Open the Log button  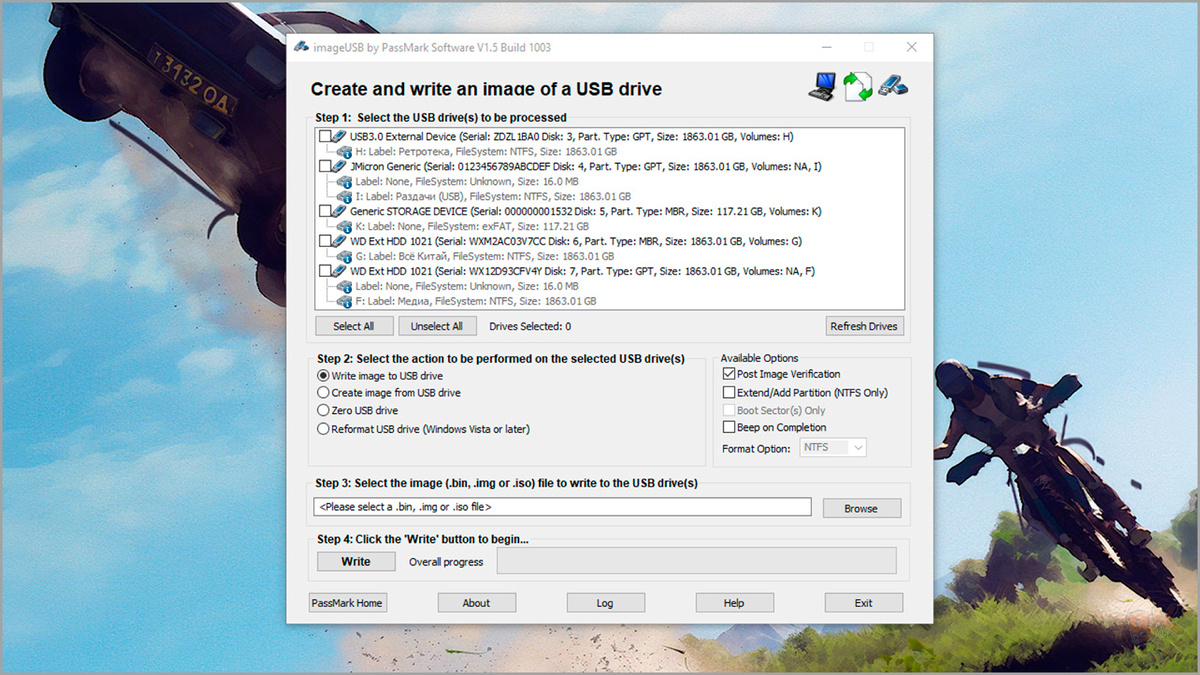point(605,603)
